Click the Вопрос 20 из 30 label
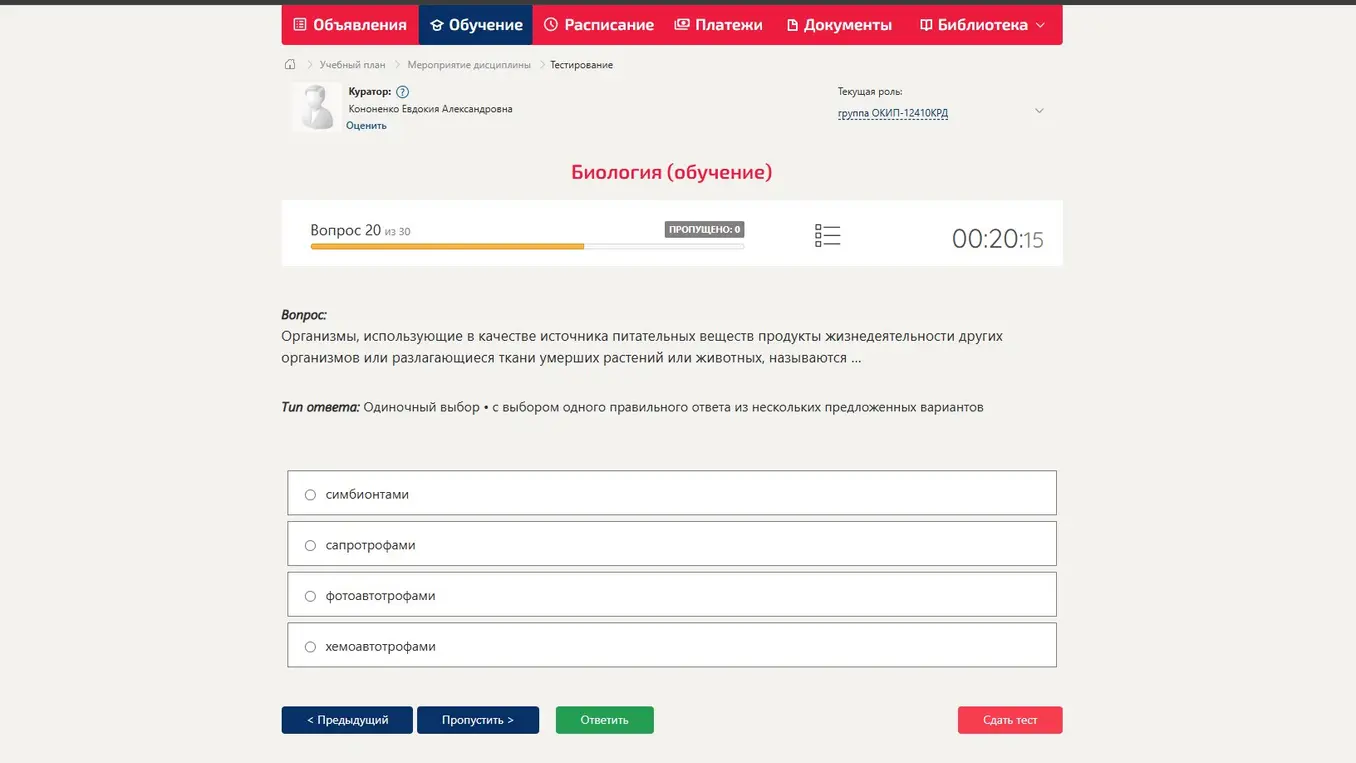Viewport: 1356px width, 763px height. [x=360, y=231]
